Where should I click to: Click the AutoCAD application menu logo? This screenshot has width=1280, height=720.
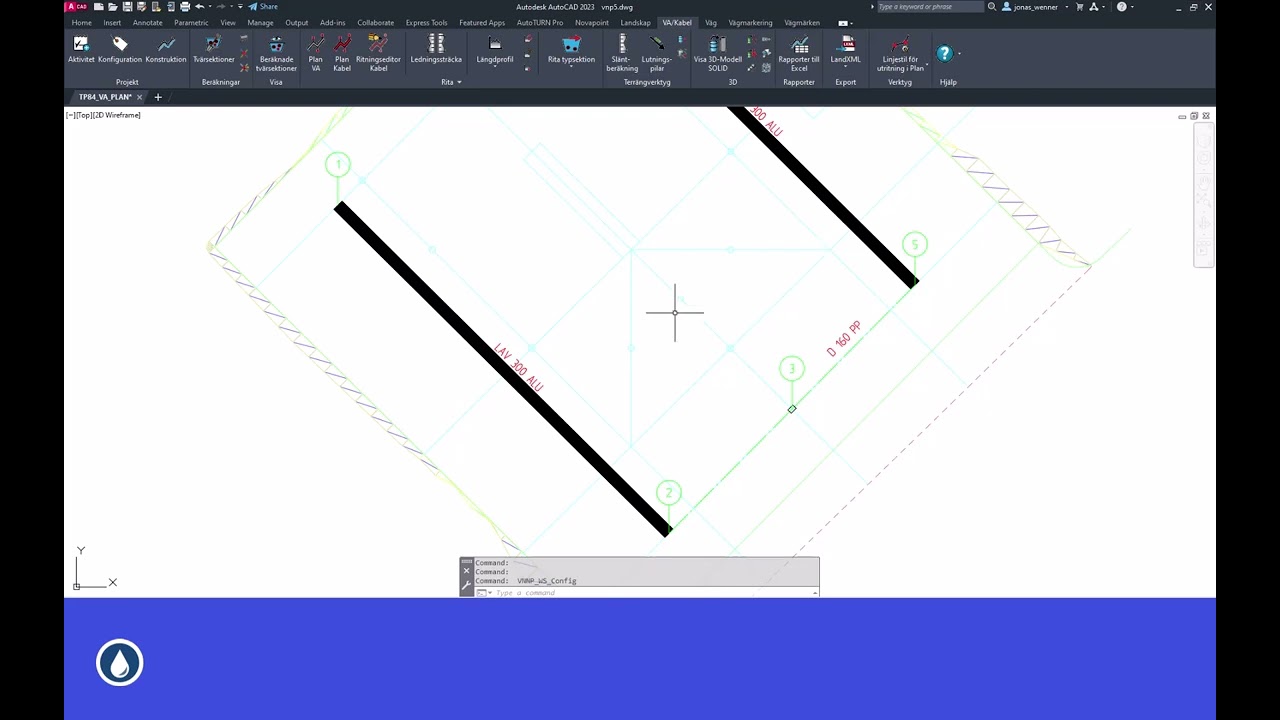click(x=76, y=7)
